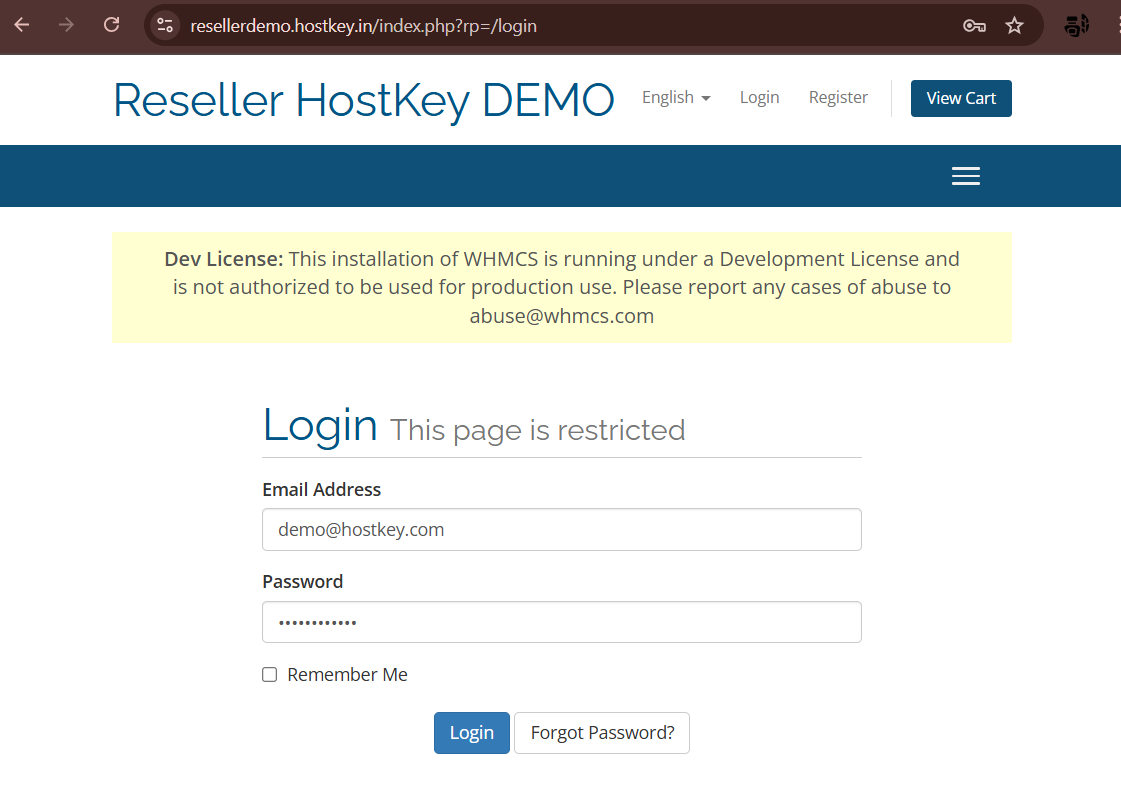Click the Forgot Password? button

pos(602,733)
